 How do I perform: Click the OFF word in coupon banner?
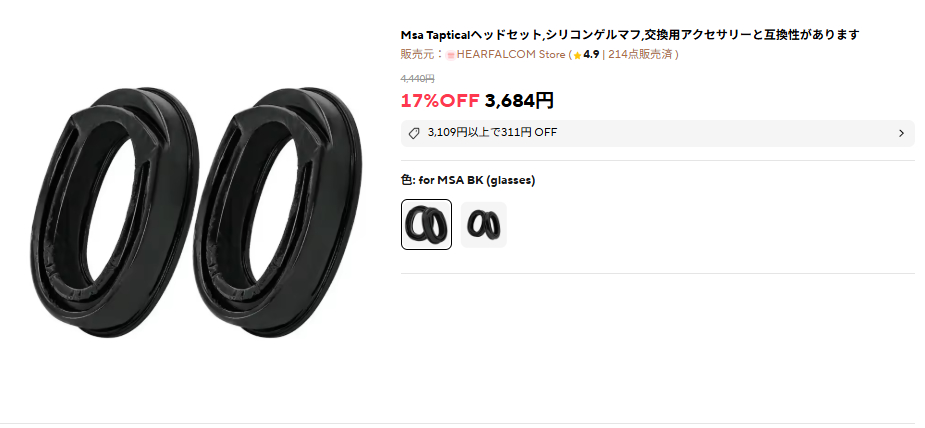[x=546, y=133]
